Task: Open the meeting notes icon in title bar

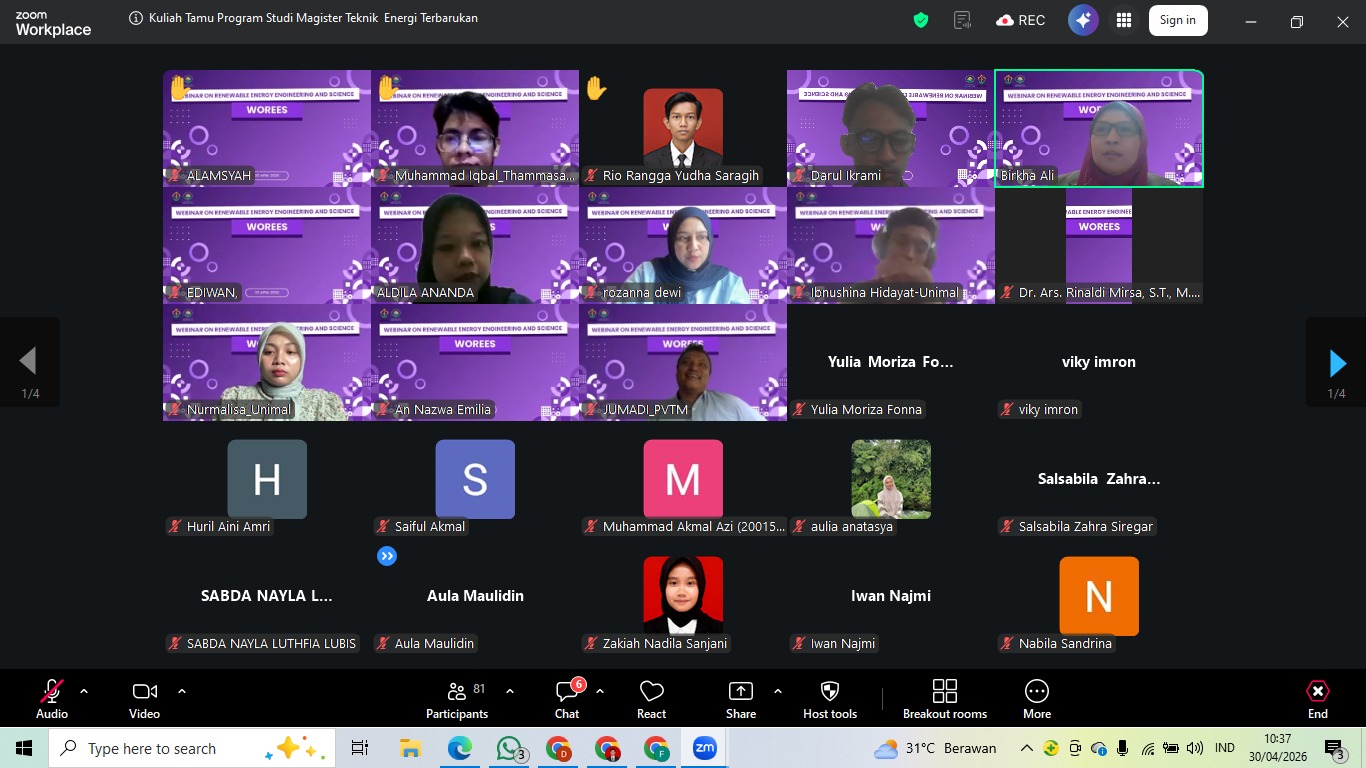Action: 963,20
